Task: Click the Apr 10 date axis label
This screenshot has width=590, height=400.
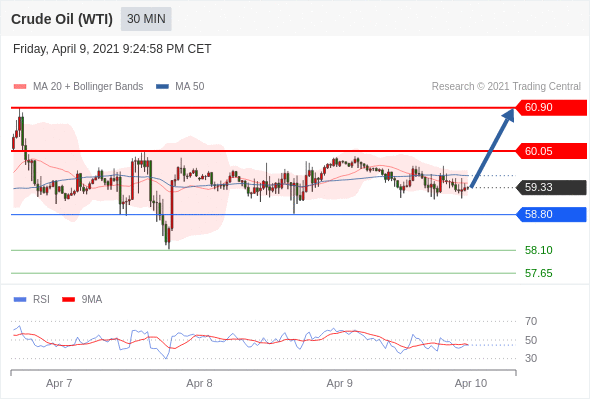Action: tap(471, 383)
